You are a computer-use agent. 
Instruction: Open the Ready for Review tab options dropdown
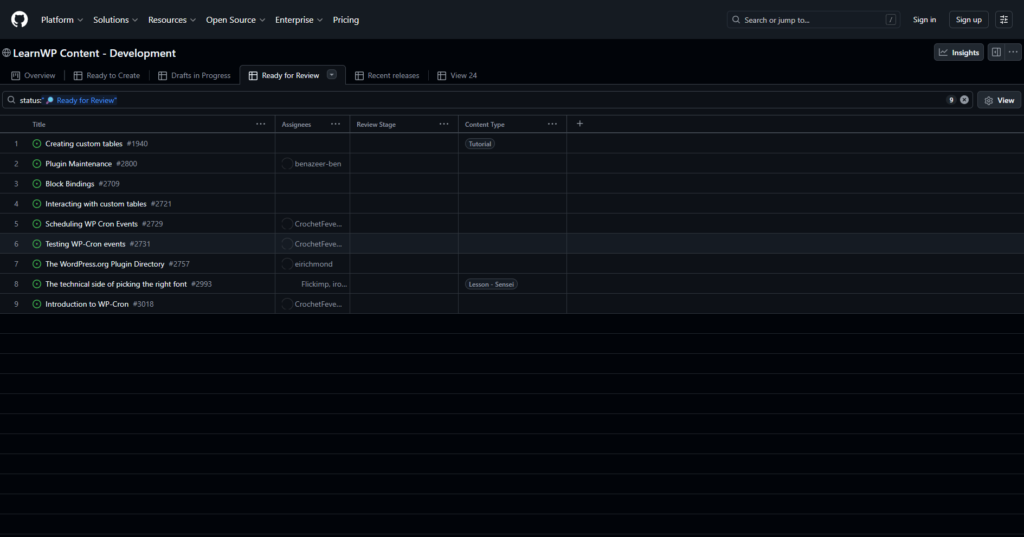tap(332, 74)
